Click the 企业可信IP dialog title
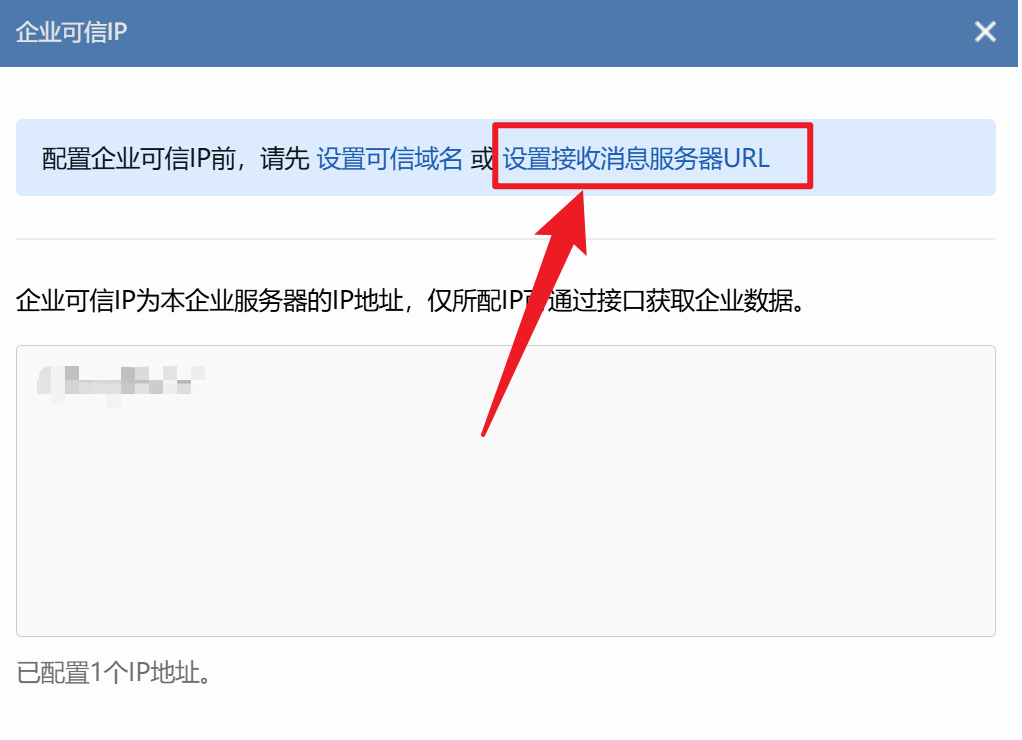Viewport: 1022px width, 740px height. (x=71, y=32)
